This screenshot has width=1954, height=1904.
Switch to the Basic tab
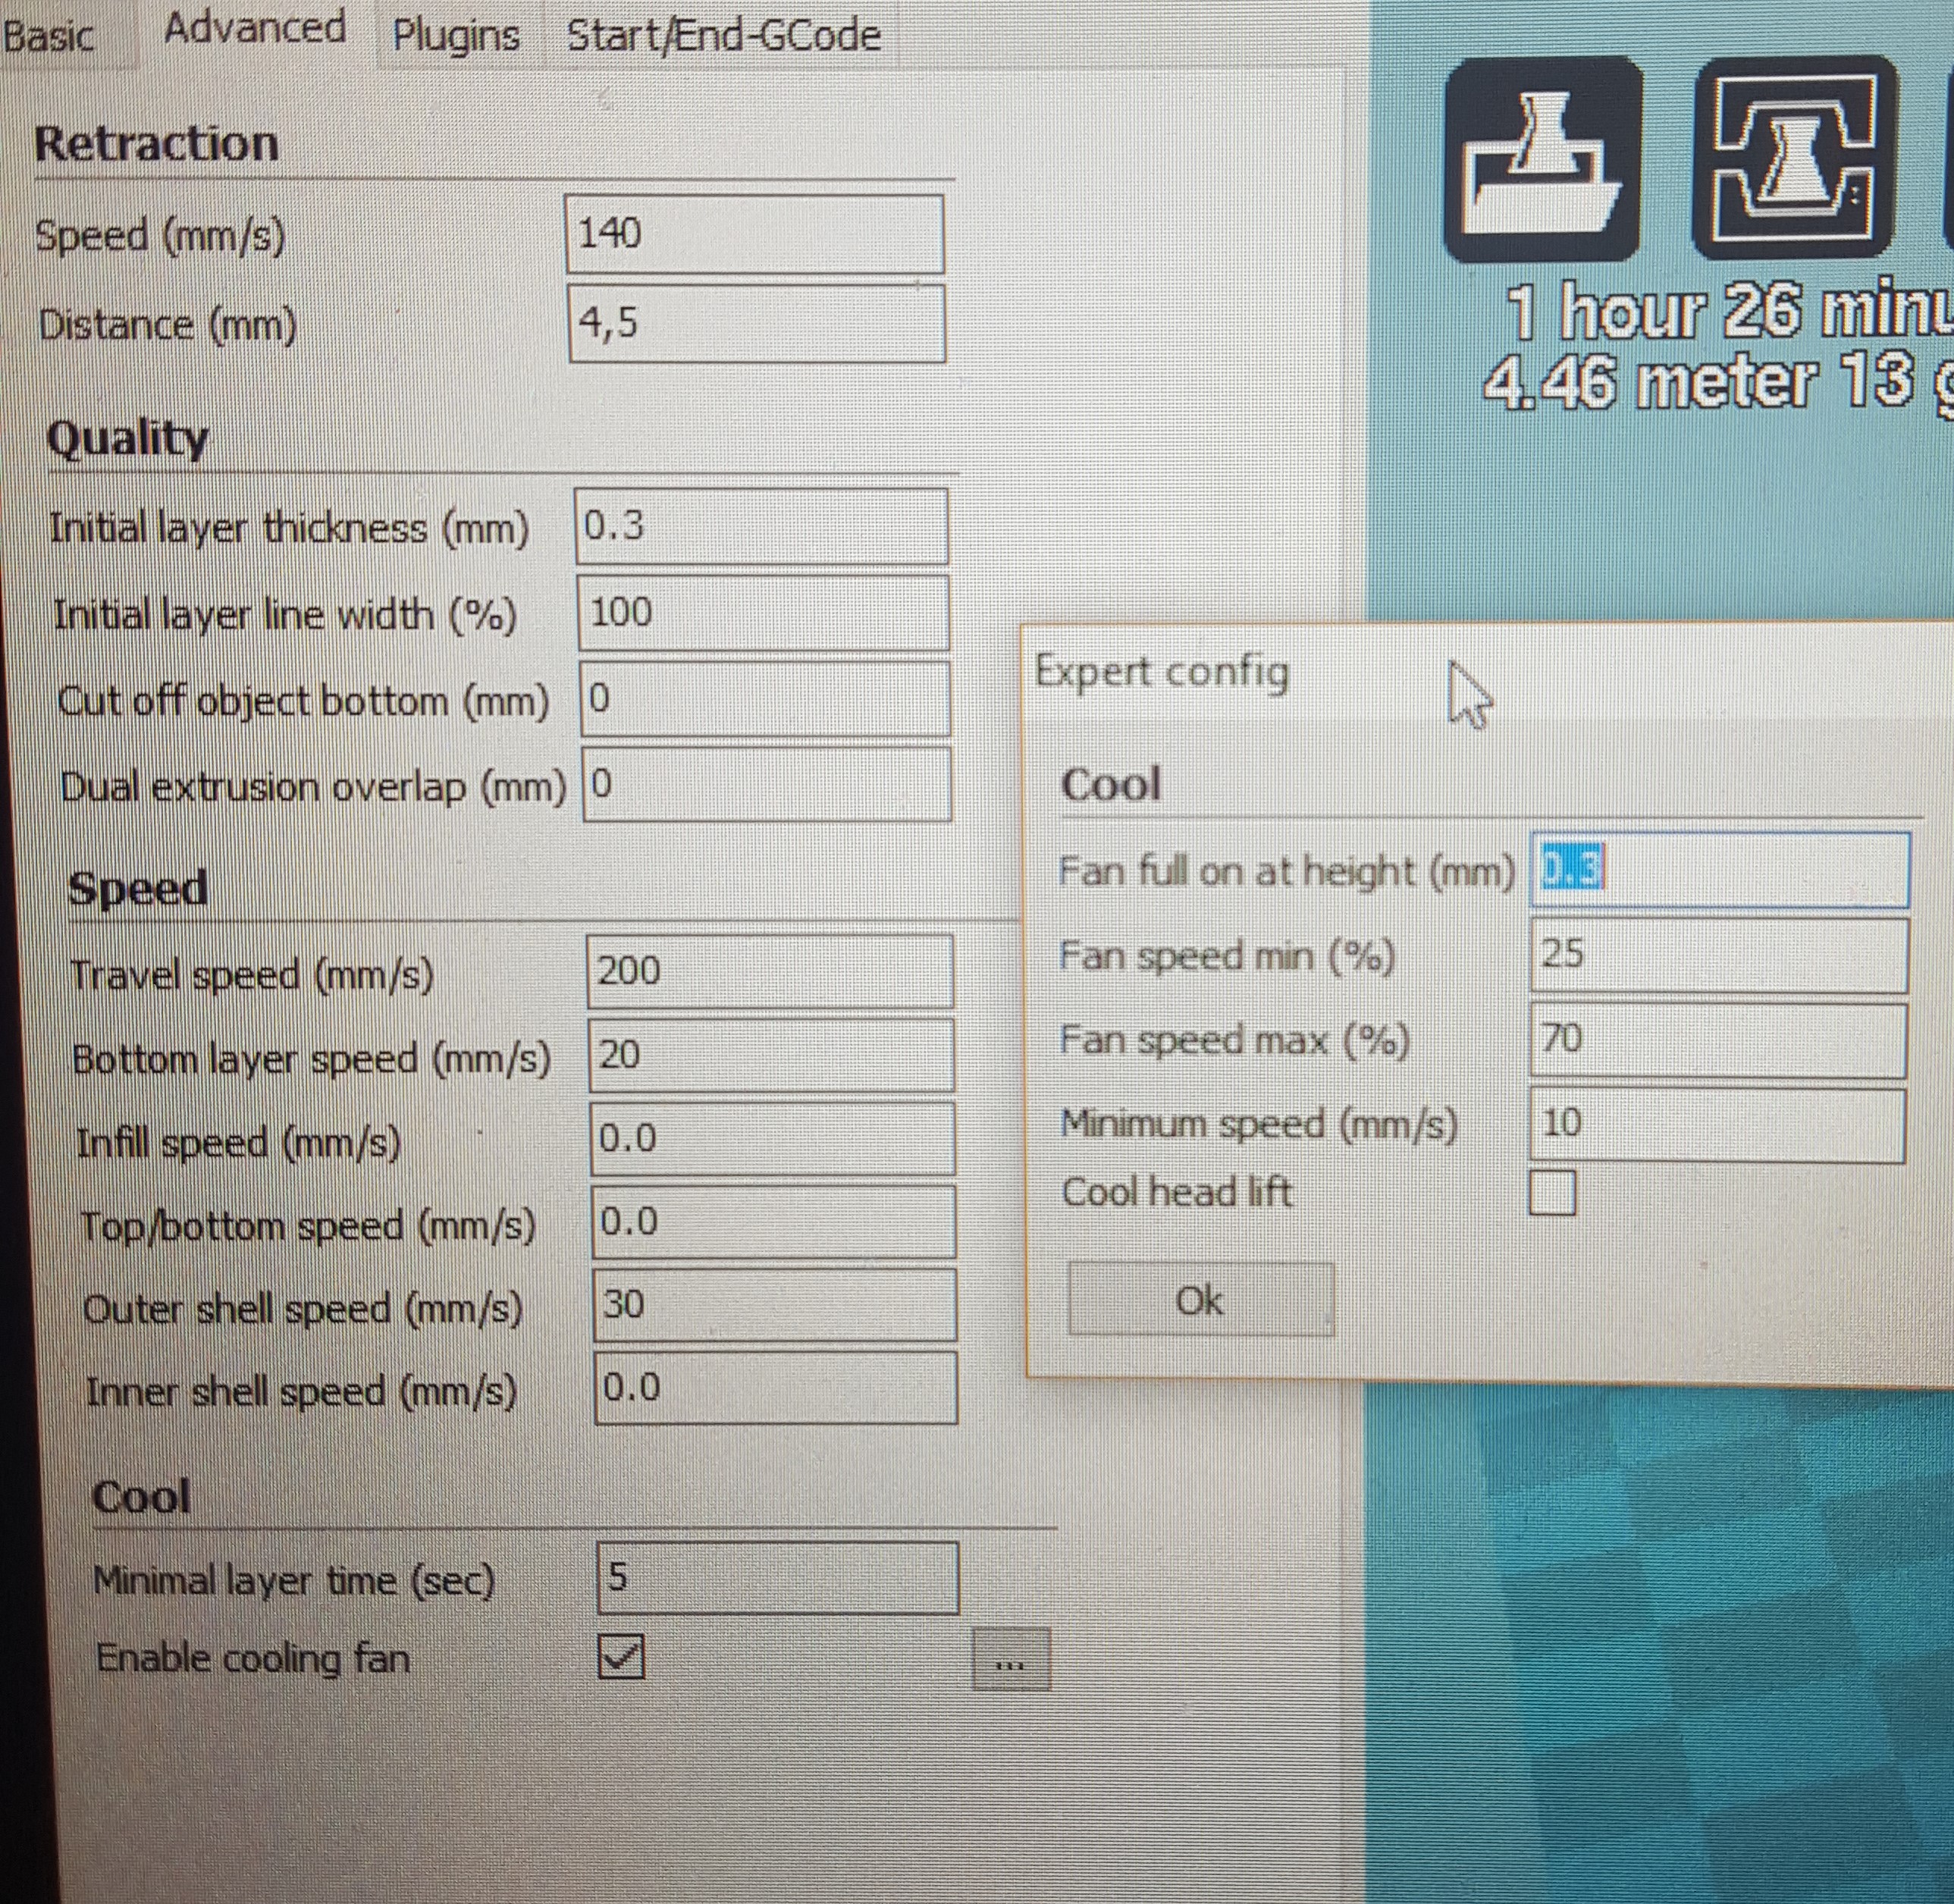[50, 36]
